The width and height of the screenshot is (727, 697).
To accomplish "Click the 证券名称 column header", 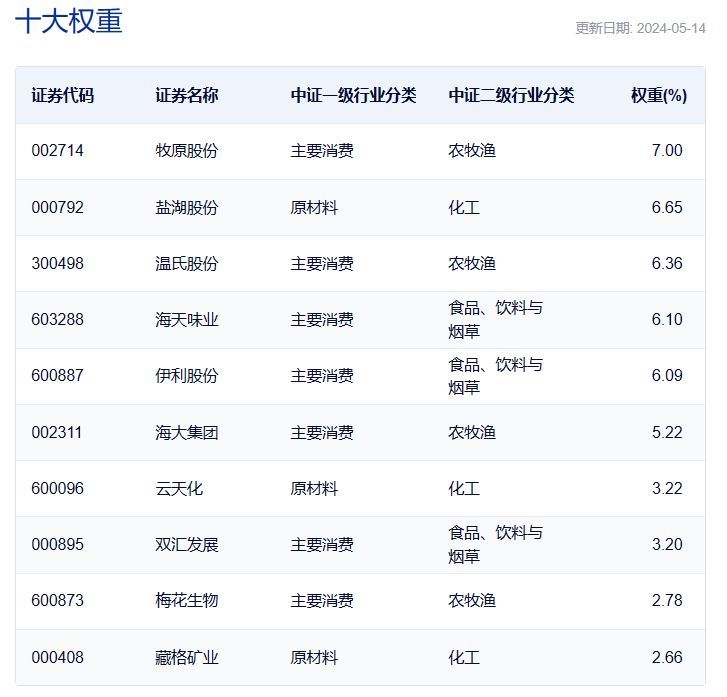I will tap(186, 95).
